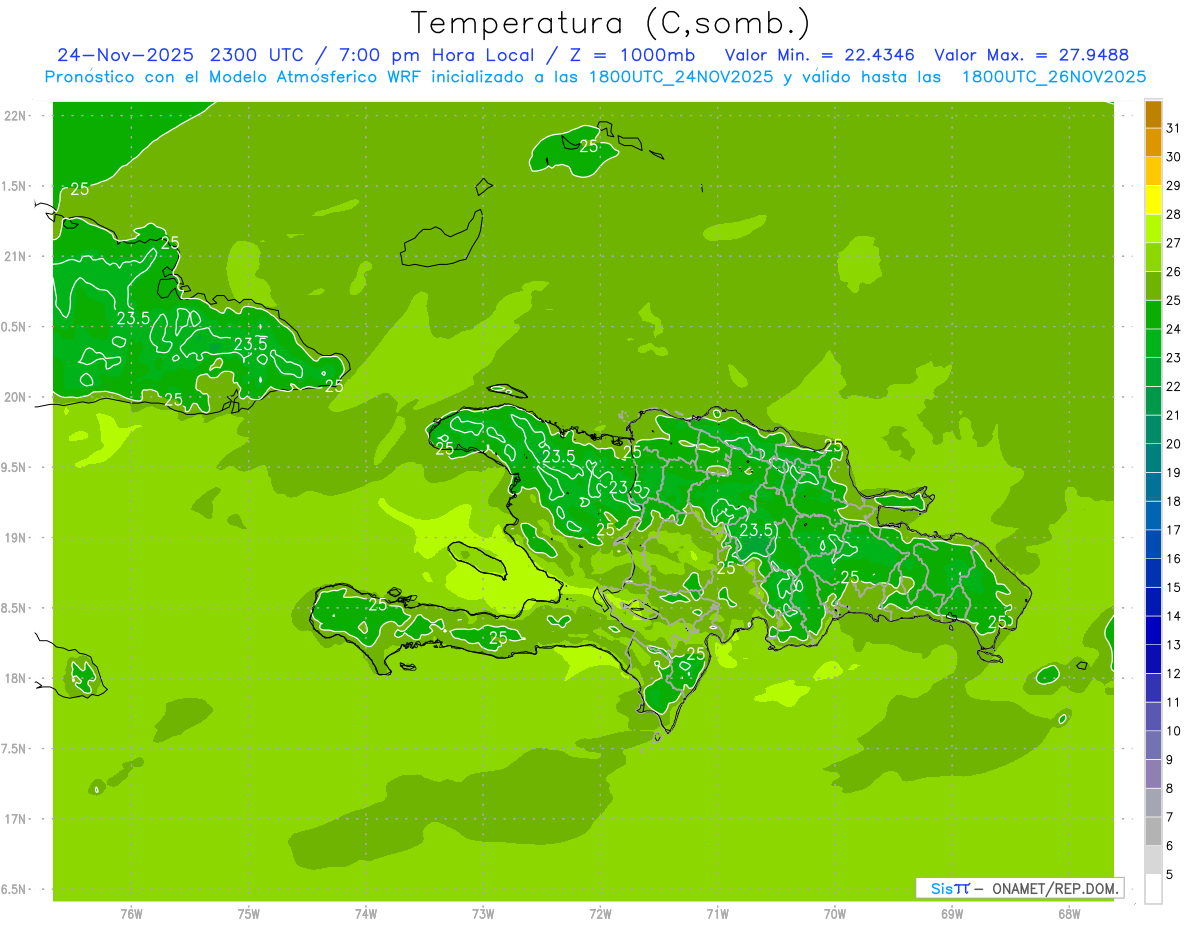The width and height of the screenshot is (1200, 927).
Task: Click the 72W longitude axis label
Action: click(600, 914)
